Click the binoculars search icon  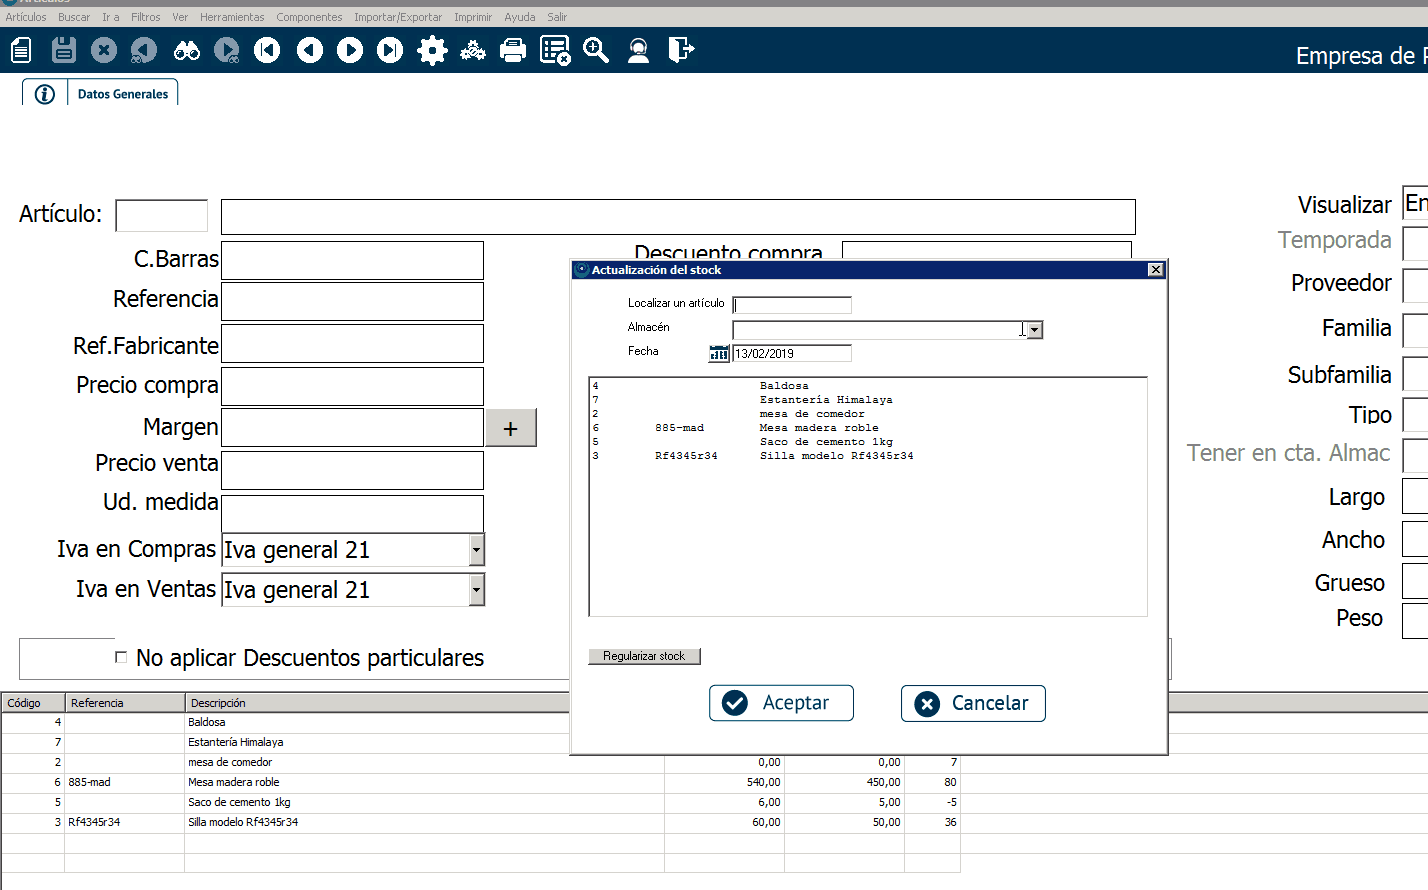(187, 50)
